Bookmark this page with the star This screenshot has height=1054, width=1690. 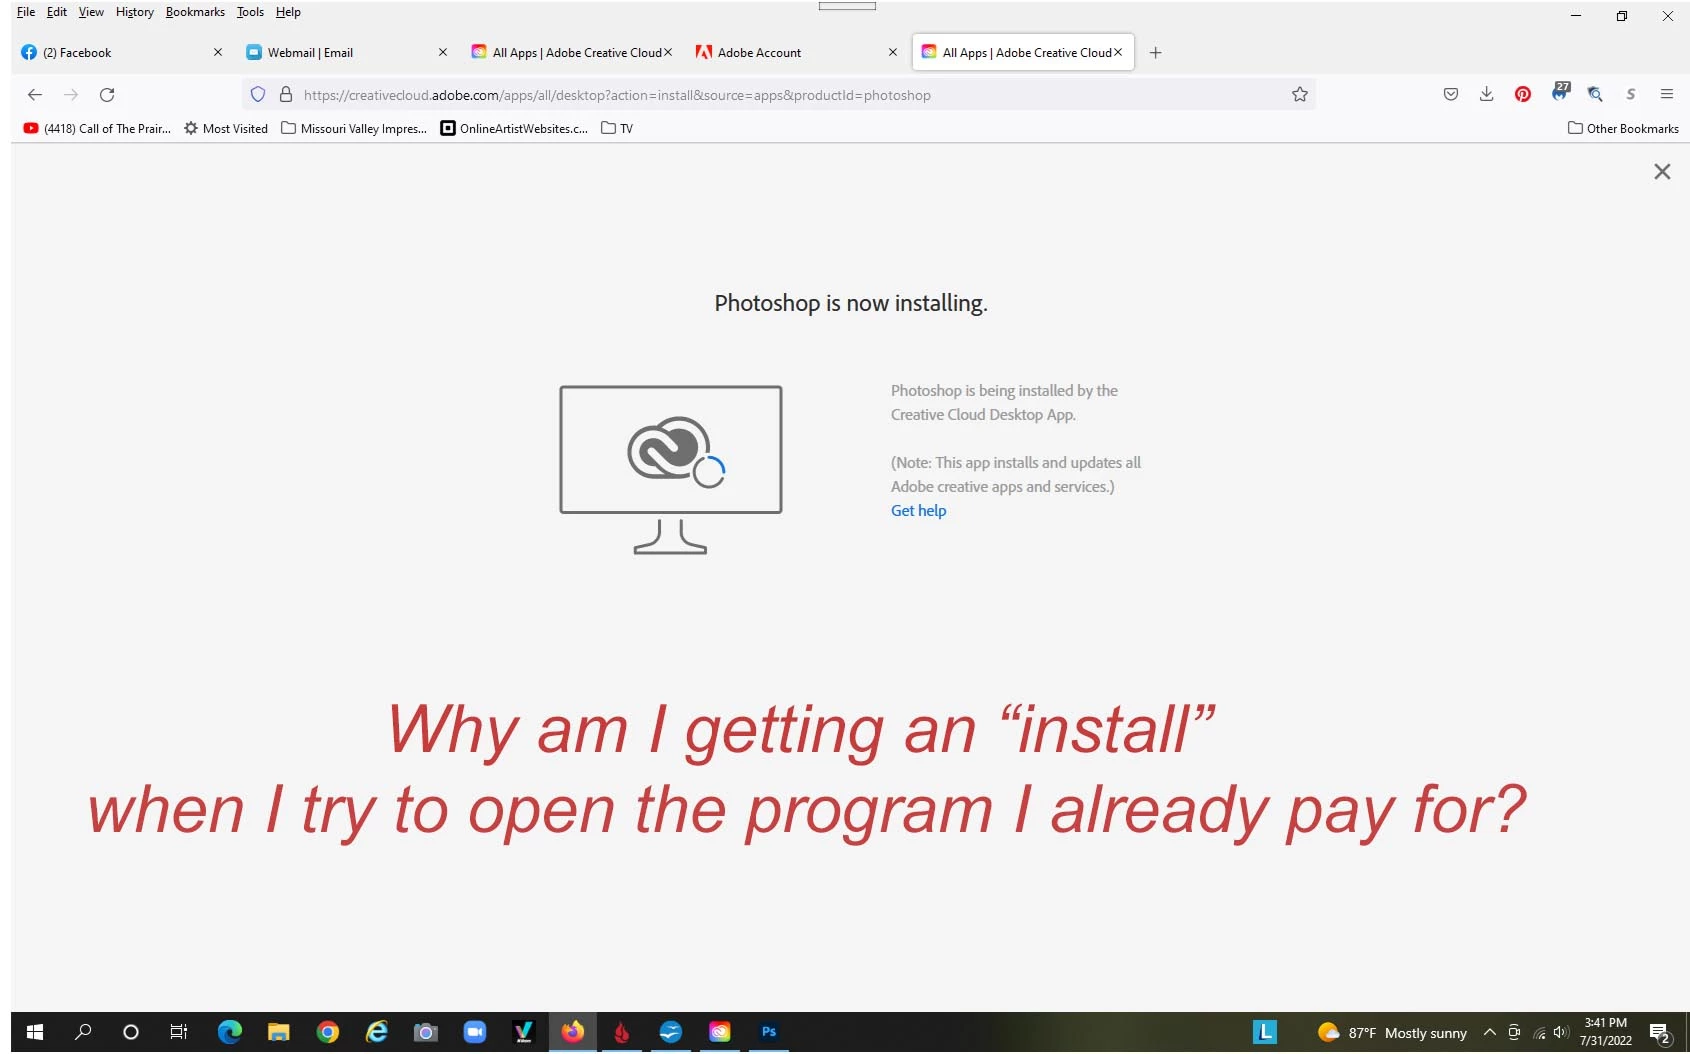click(x=1300, y=95)
